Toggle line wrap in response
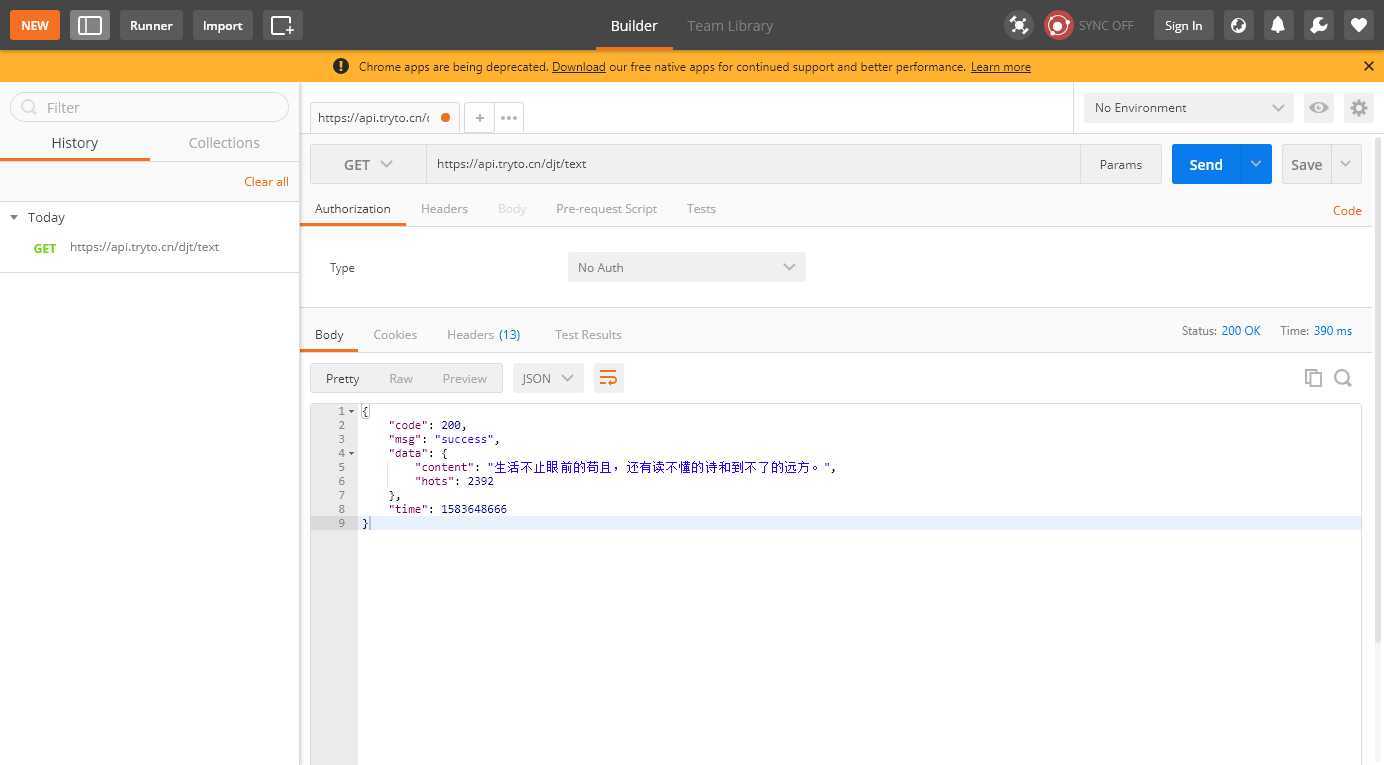 coord(608,378)
